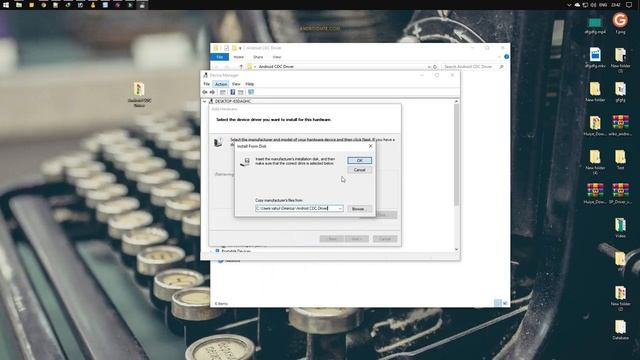Switch Explorer to details view icon
Image resolution: width=640 pixels, height=360 pixels.
pos(498,303)
